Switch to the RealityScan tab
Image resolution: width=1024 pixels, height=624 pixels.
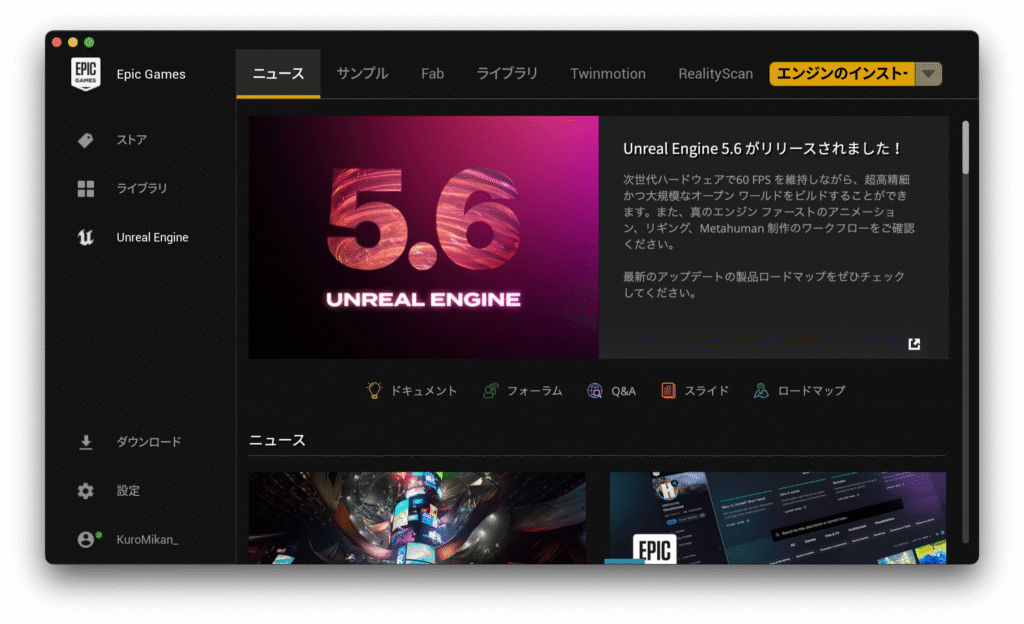point(715,74)
